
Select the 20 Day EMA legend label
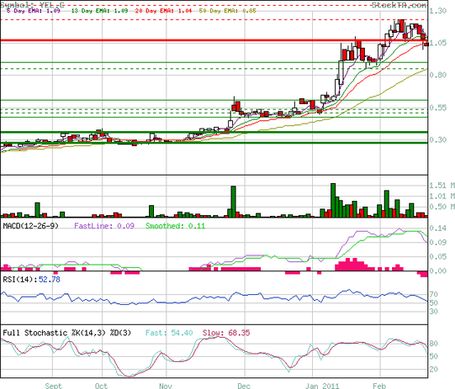click(x=164, y=11)
